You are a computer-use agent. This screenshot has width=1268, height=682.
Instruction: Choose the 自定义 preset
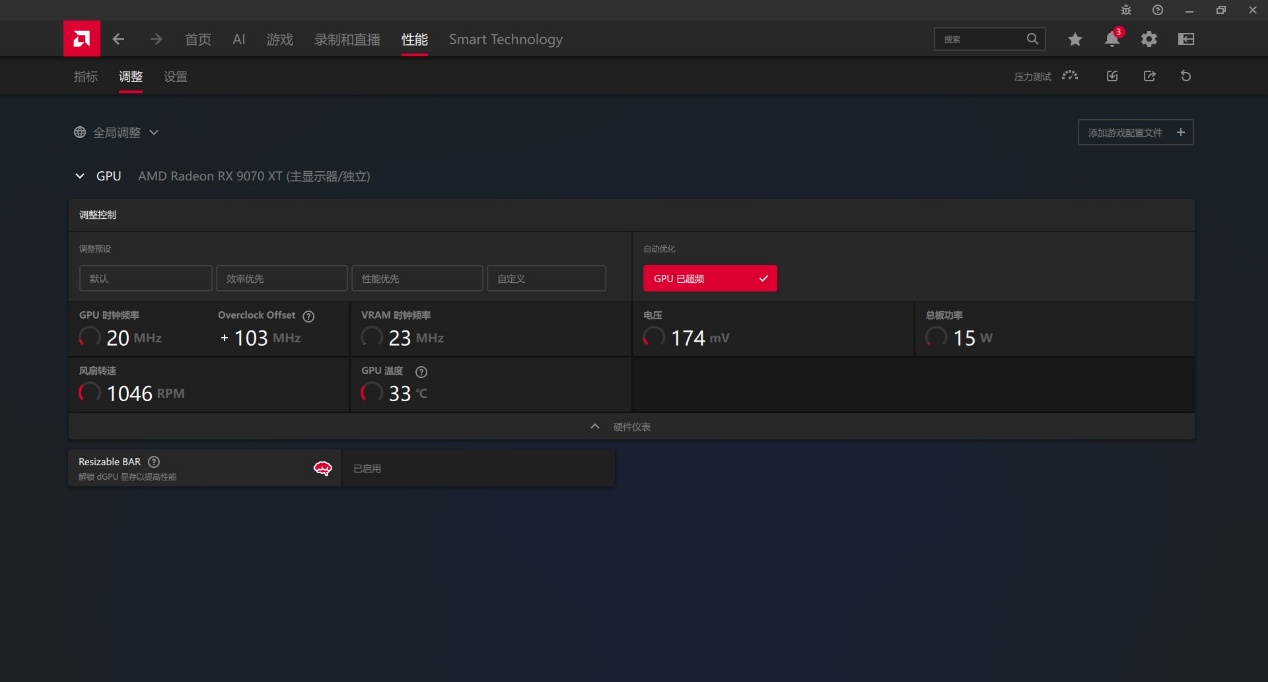pyautogui.click(x=546, y=278)
